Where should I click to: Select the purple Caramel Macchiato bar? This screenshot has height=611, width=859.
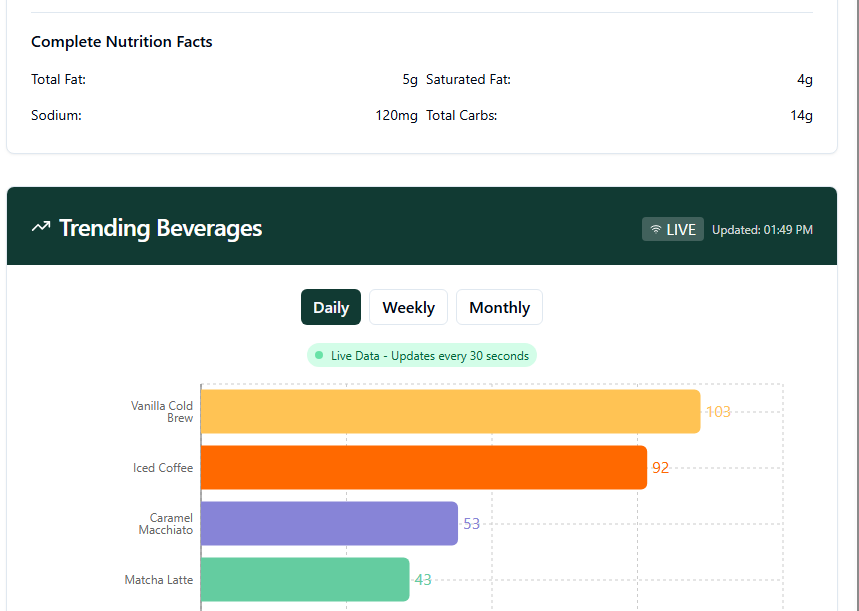[x=329, y=524]
